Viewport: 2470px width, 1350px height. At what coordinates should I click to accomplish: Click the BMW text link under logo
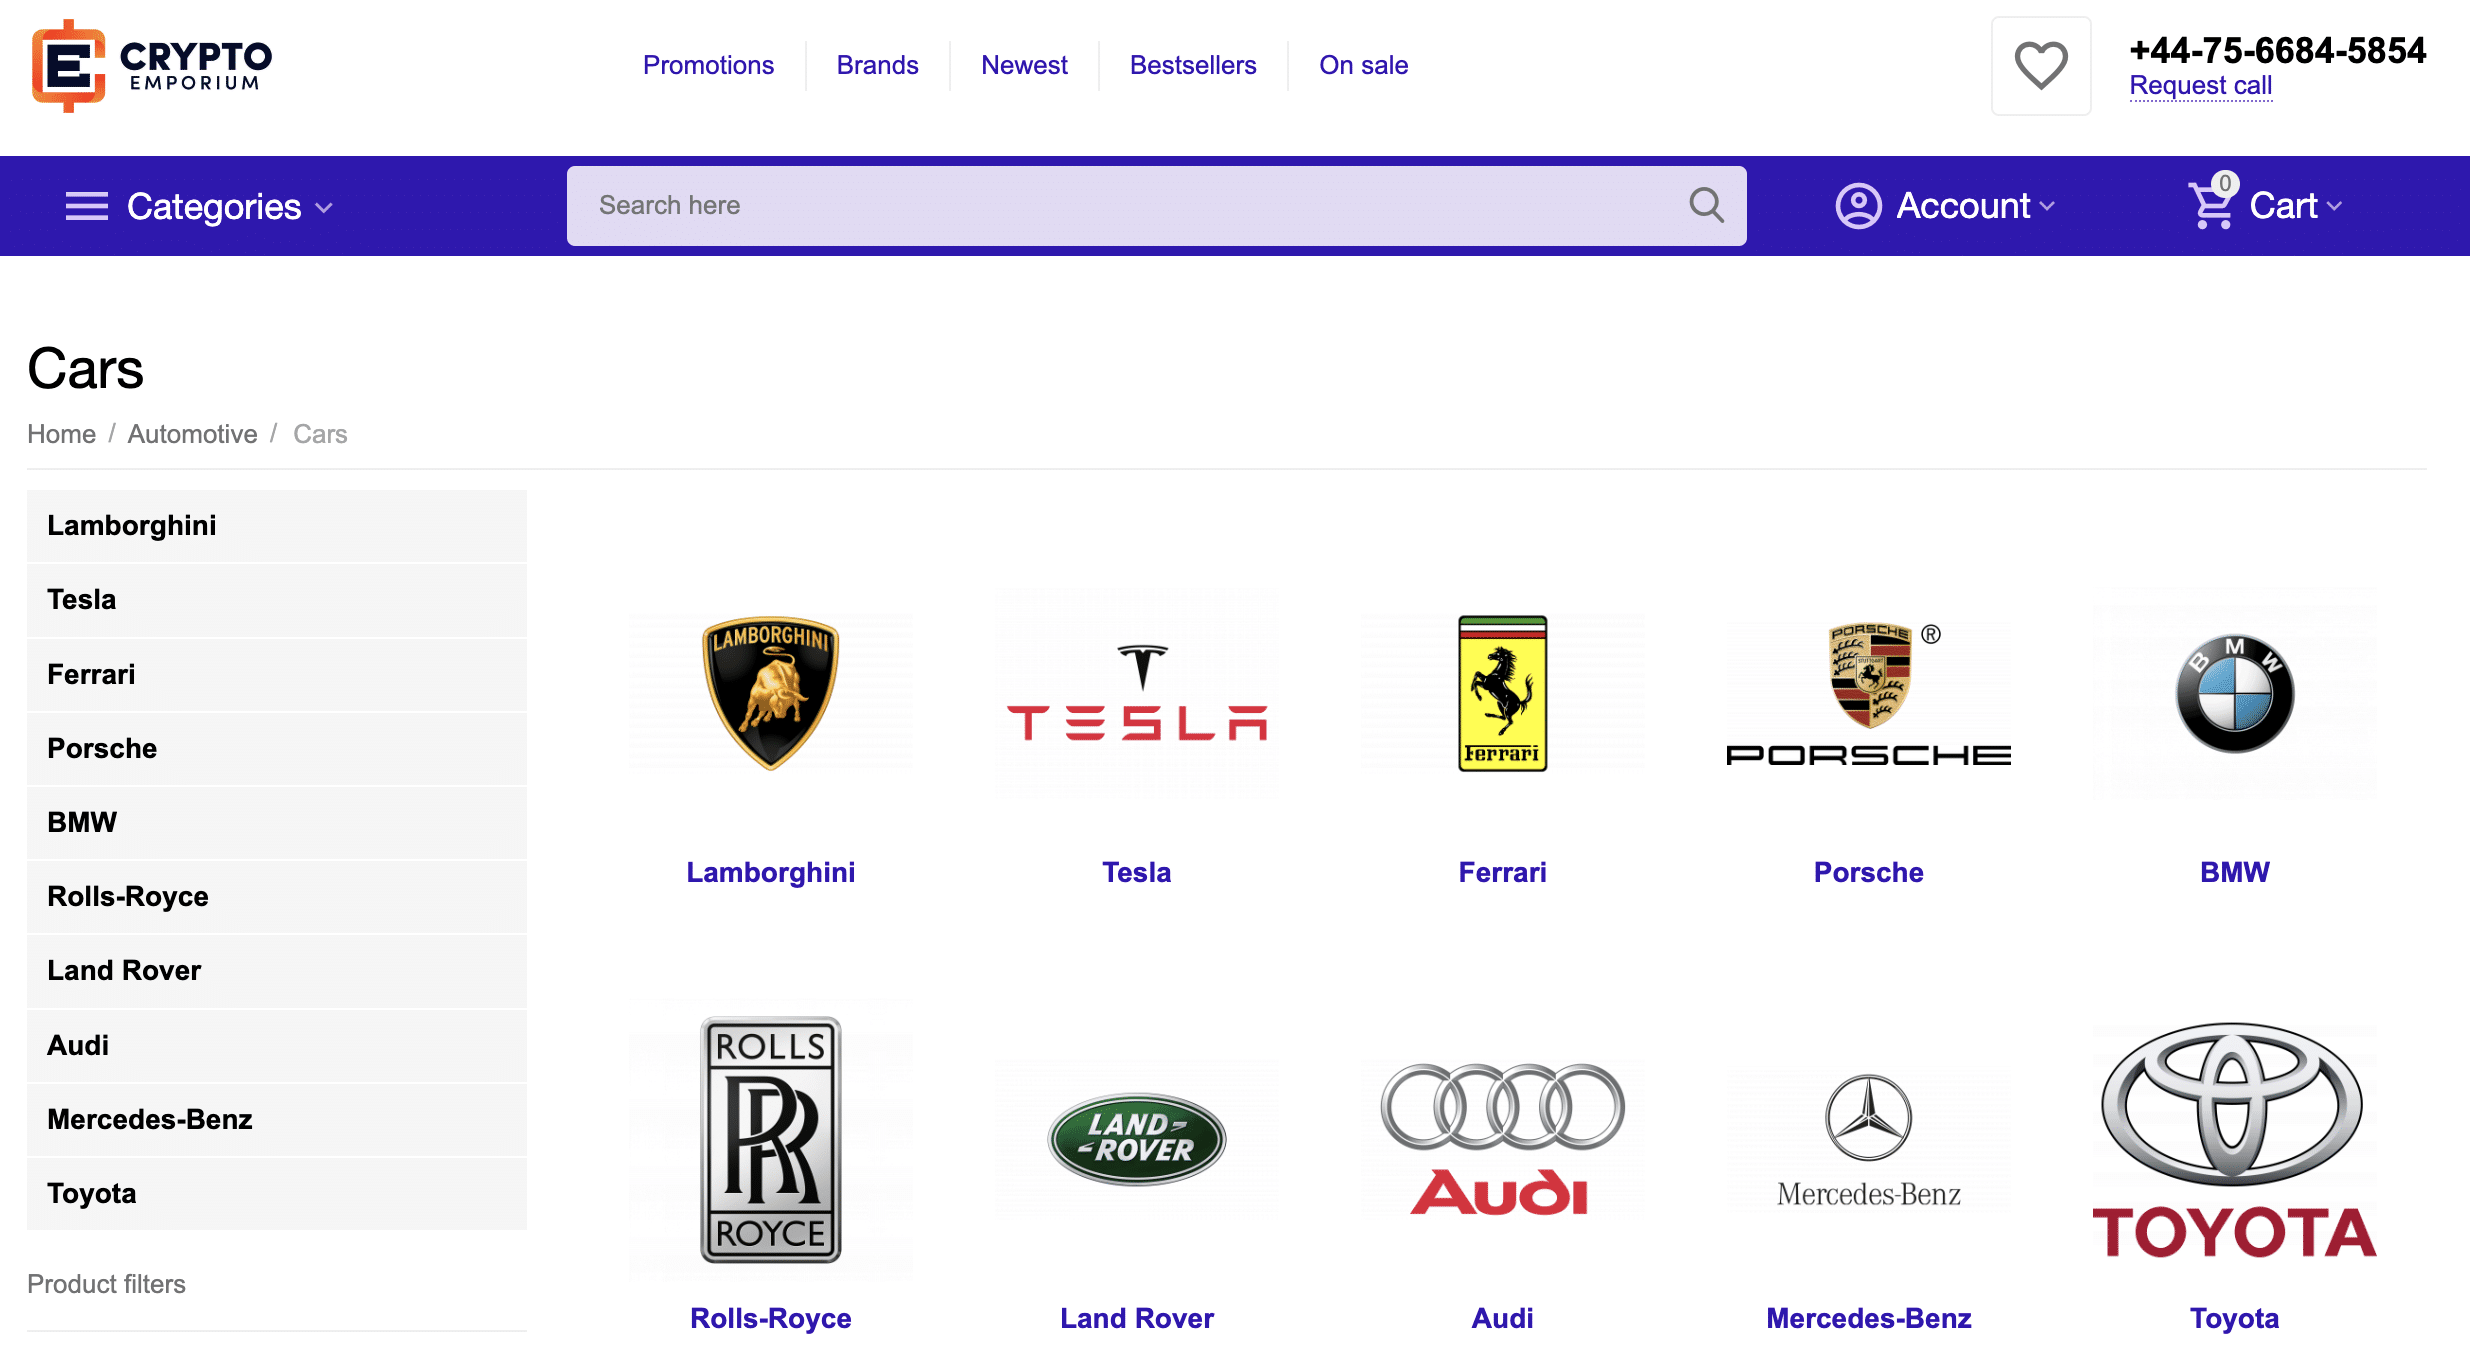(x=2235, y=872)
